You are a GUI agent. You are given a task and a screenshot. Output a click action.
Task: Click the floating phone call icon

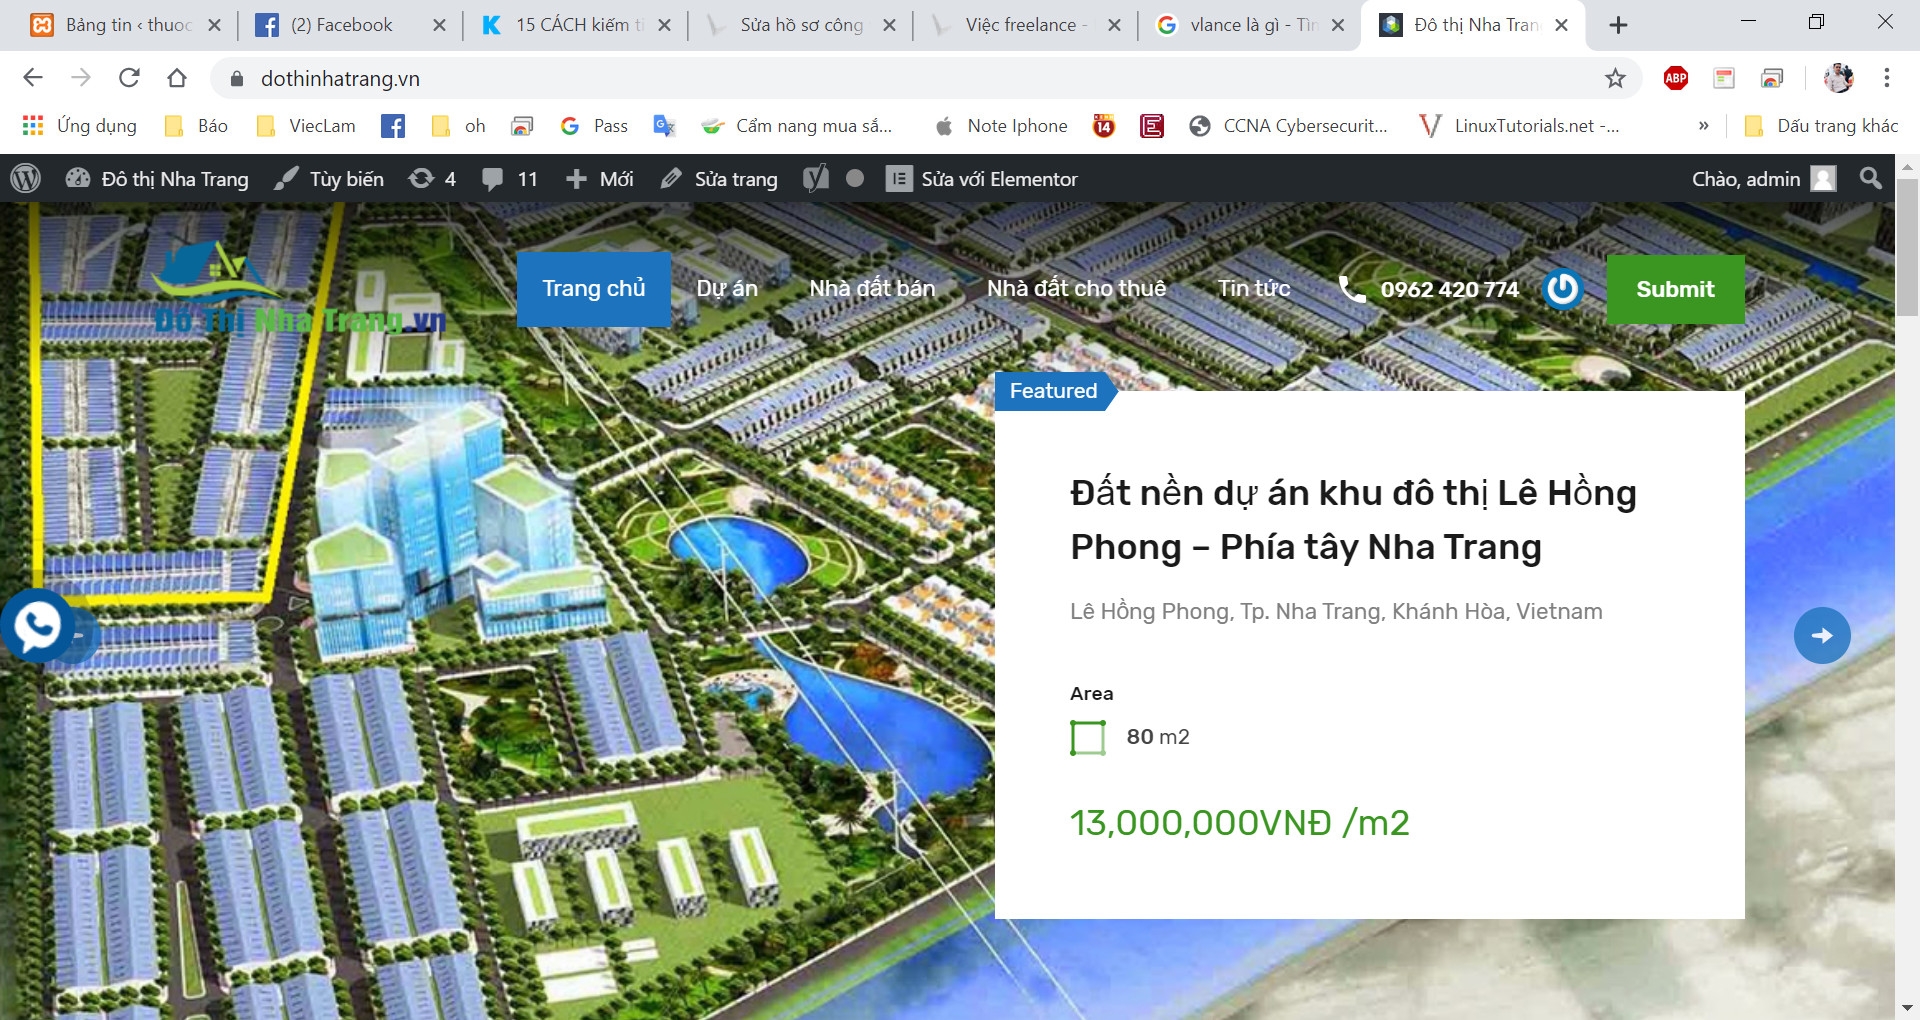click(38, 627)
